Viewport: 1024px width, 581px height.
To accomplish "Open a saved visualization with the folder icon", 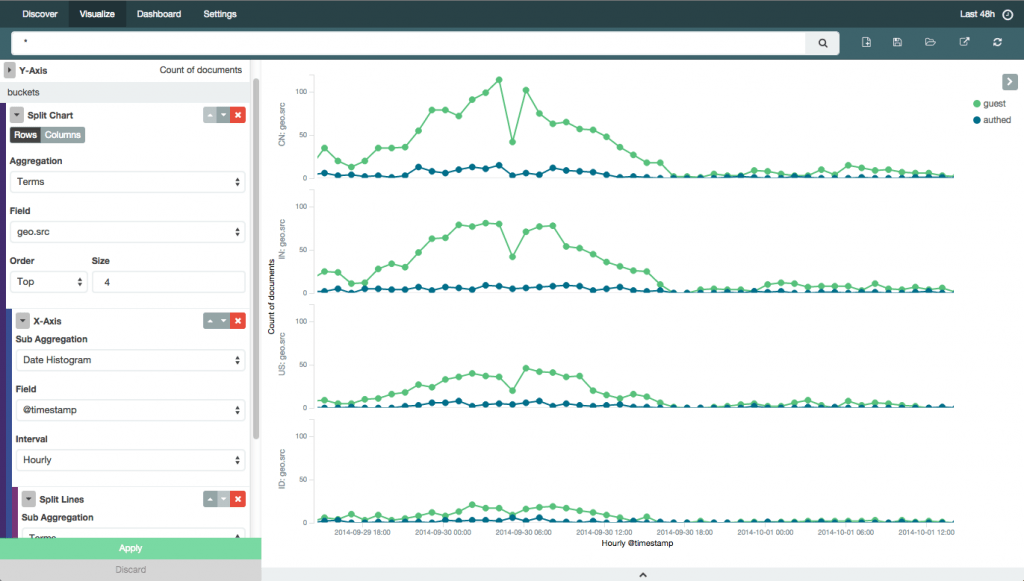I will click(x=930, y=42).
